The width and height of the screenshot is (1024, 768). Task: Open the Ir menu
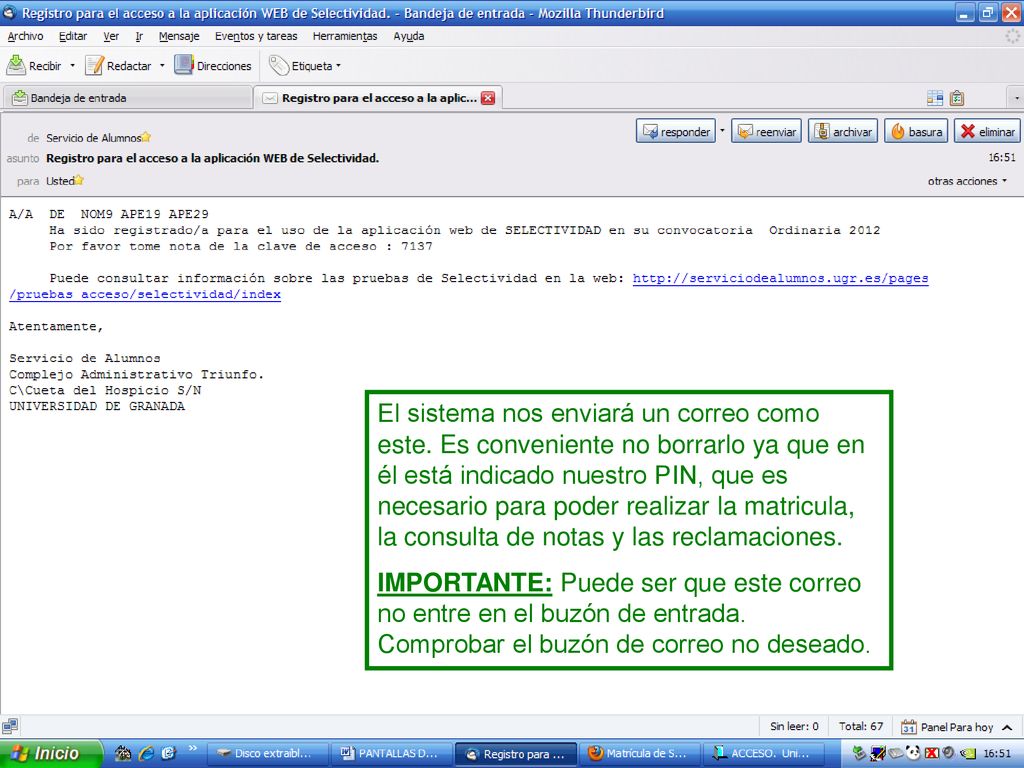(139, 37)
